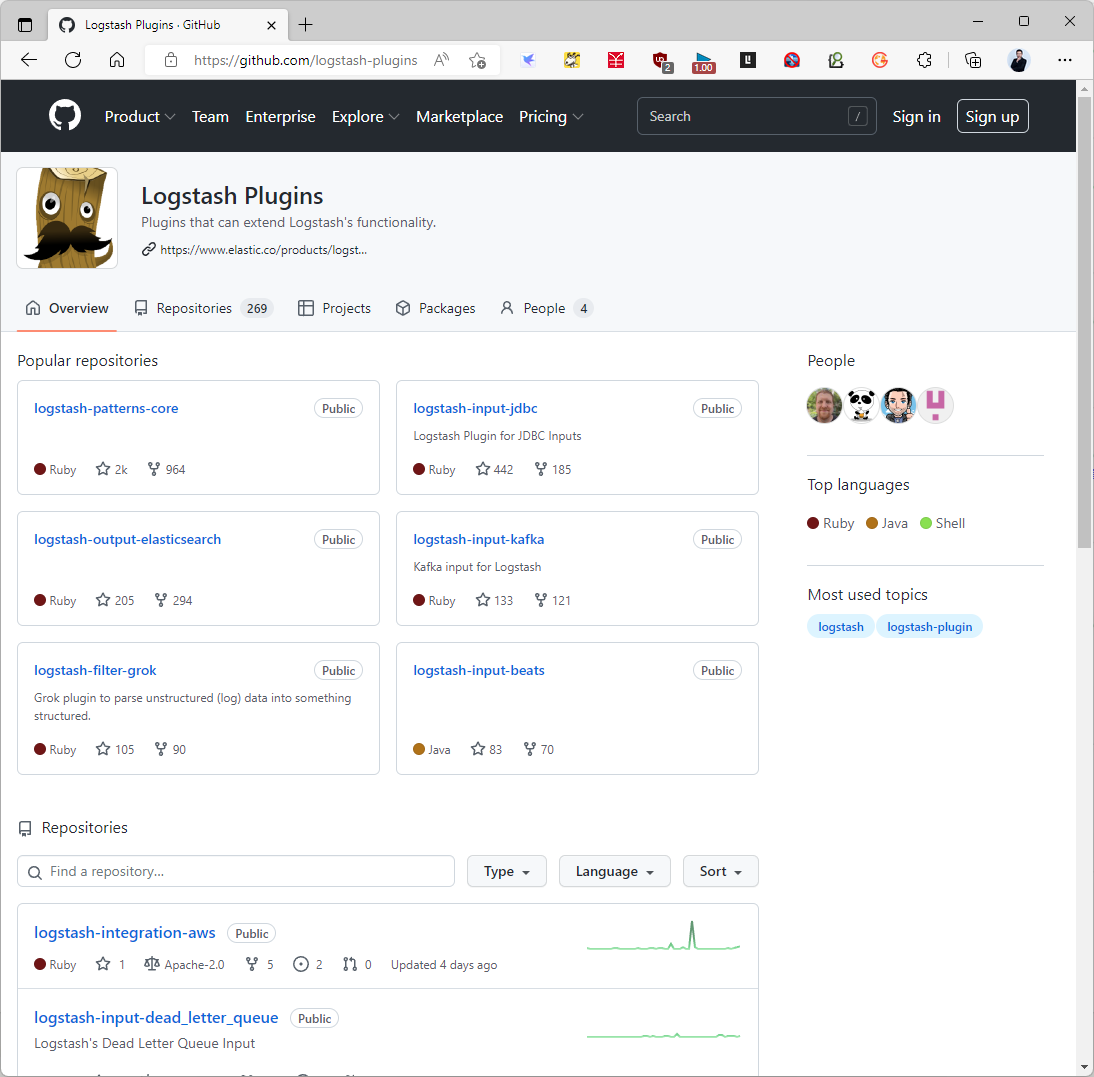This screenshot has height=1077, width=1094.
Task: View site information lock icon
Action: tap(171, 61)
